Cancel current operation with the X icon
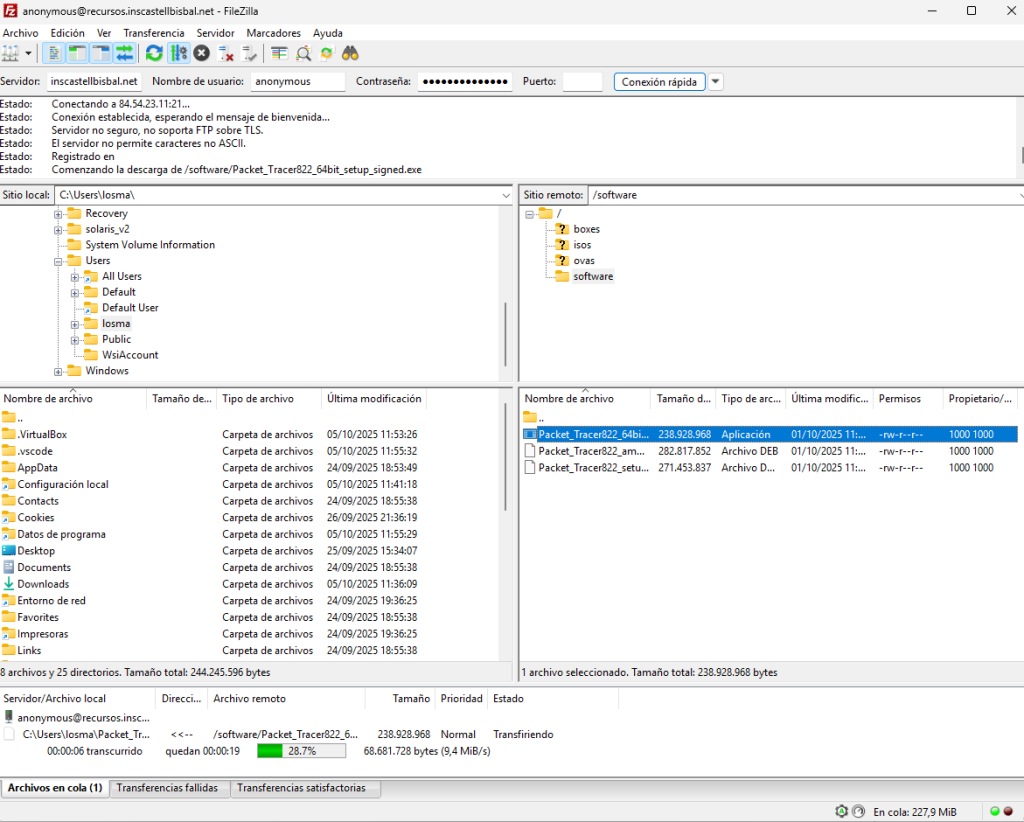This screenshot has width=1024, height=822. (x=202, y=53)
